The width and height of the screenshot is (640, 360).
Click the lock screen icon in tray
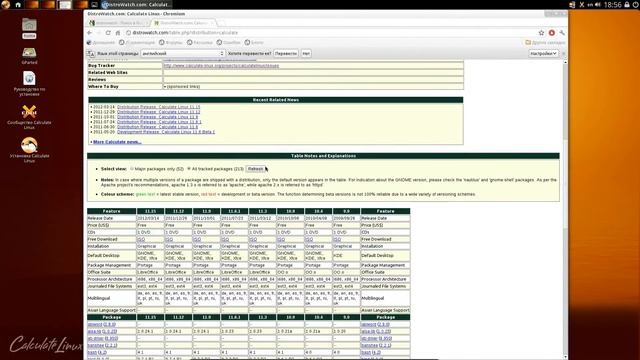click(627, 4)
